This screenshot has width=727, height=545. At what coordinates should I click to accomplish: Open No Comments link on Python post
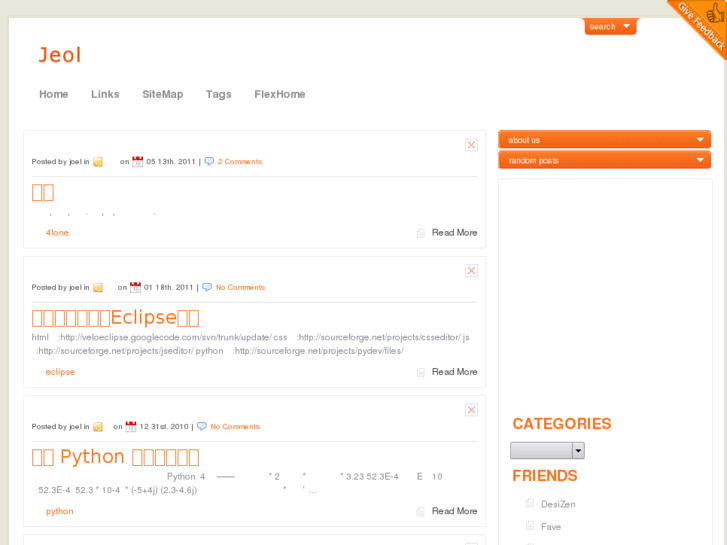235,426
